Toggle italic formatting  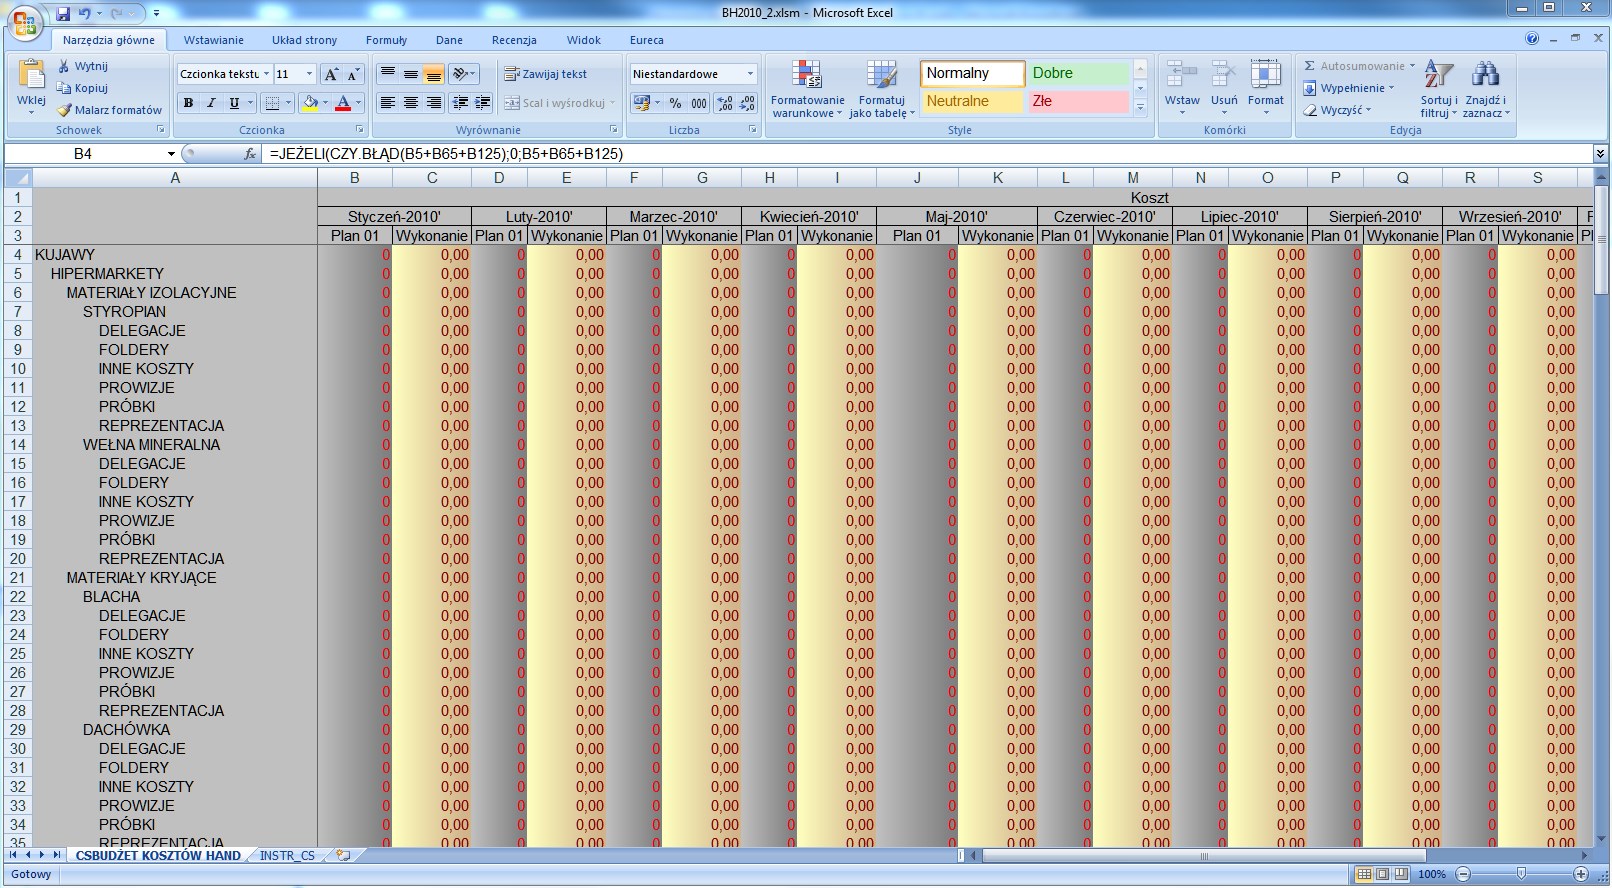pos(211,102)
